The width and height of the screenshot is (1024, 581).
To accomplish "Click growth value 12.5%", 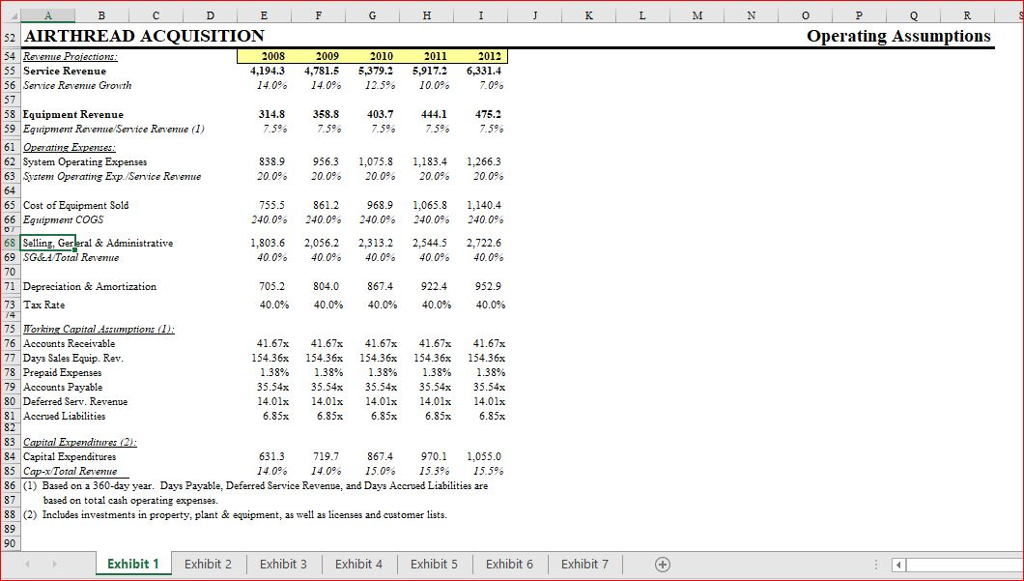I will tap(381, 86).
